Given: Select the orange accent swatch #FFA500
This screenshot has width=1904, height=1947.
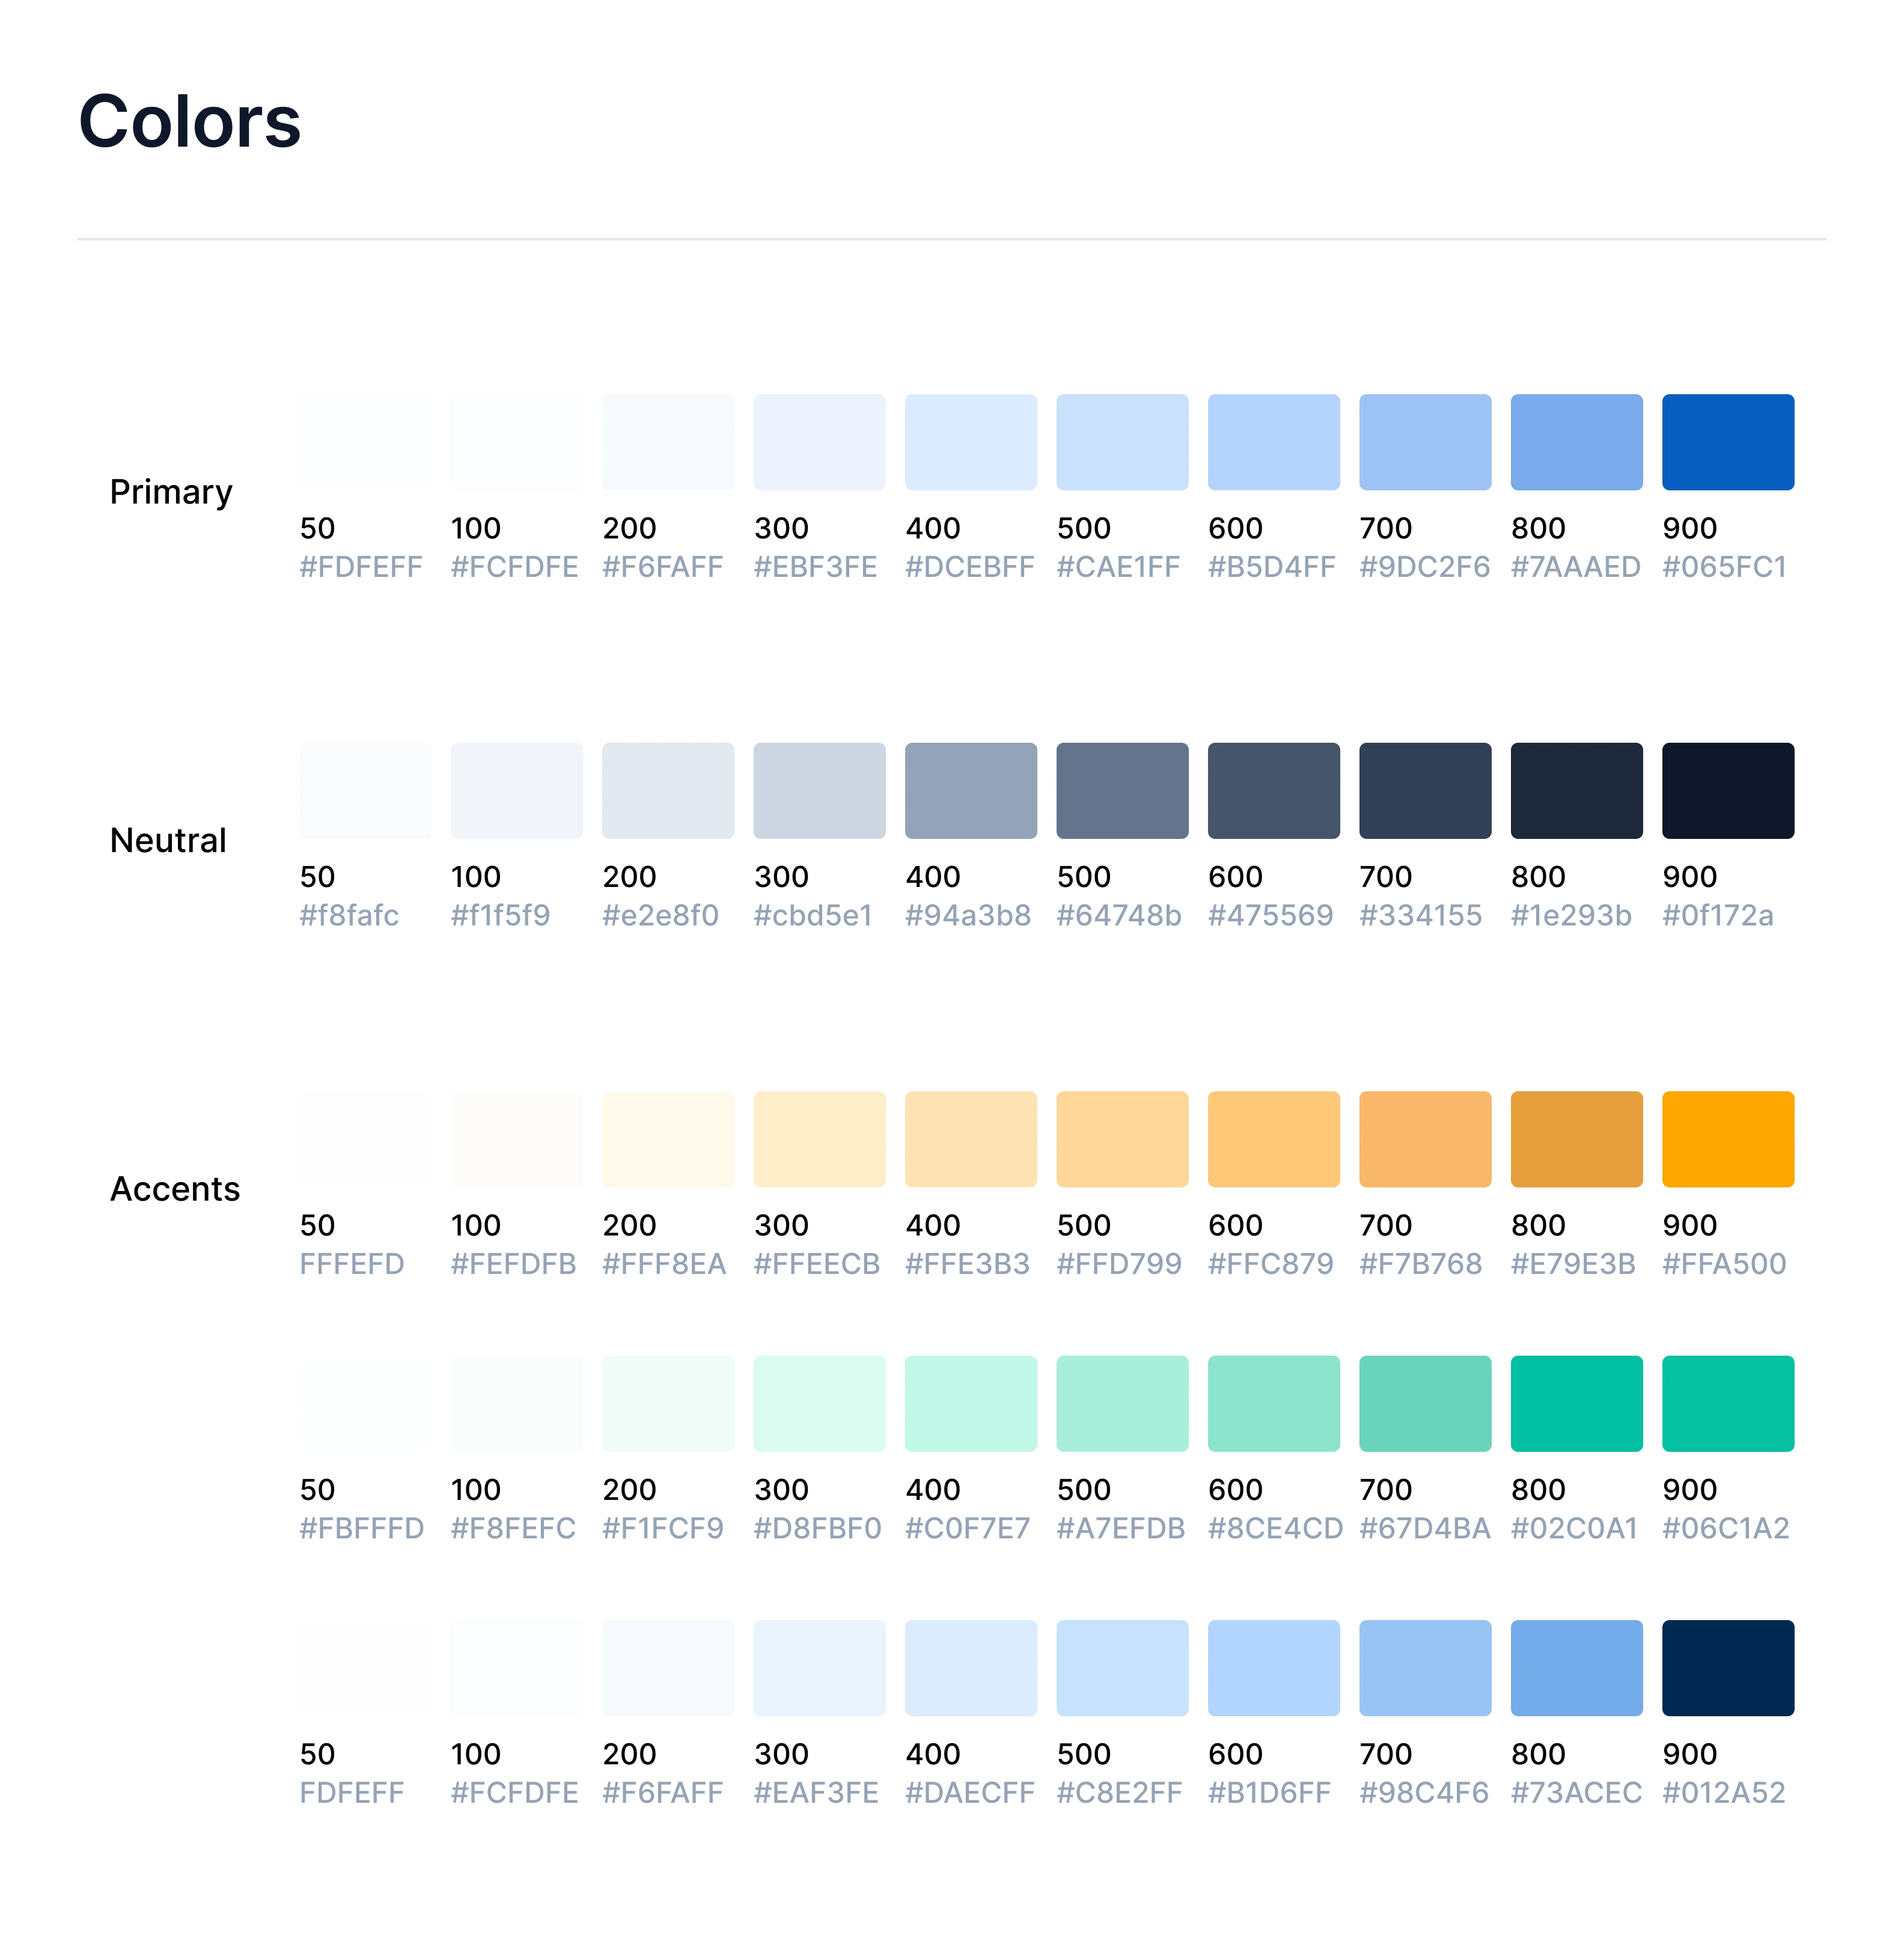Looking at the screenshot, I should coord(1727,1139).
